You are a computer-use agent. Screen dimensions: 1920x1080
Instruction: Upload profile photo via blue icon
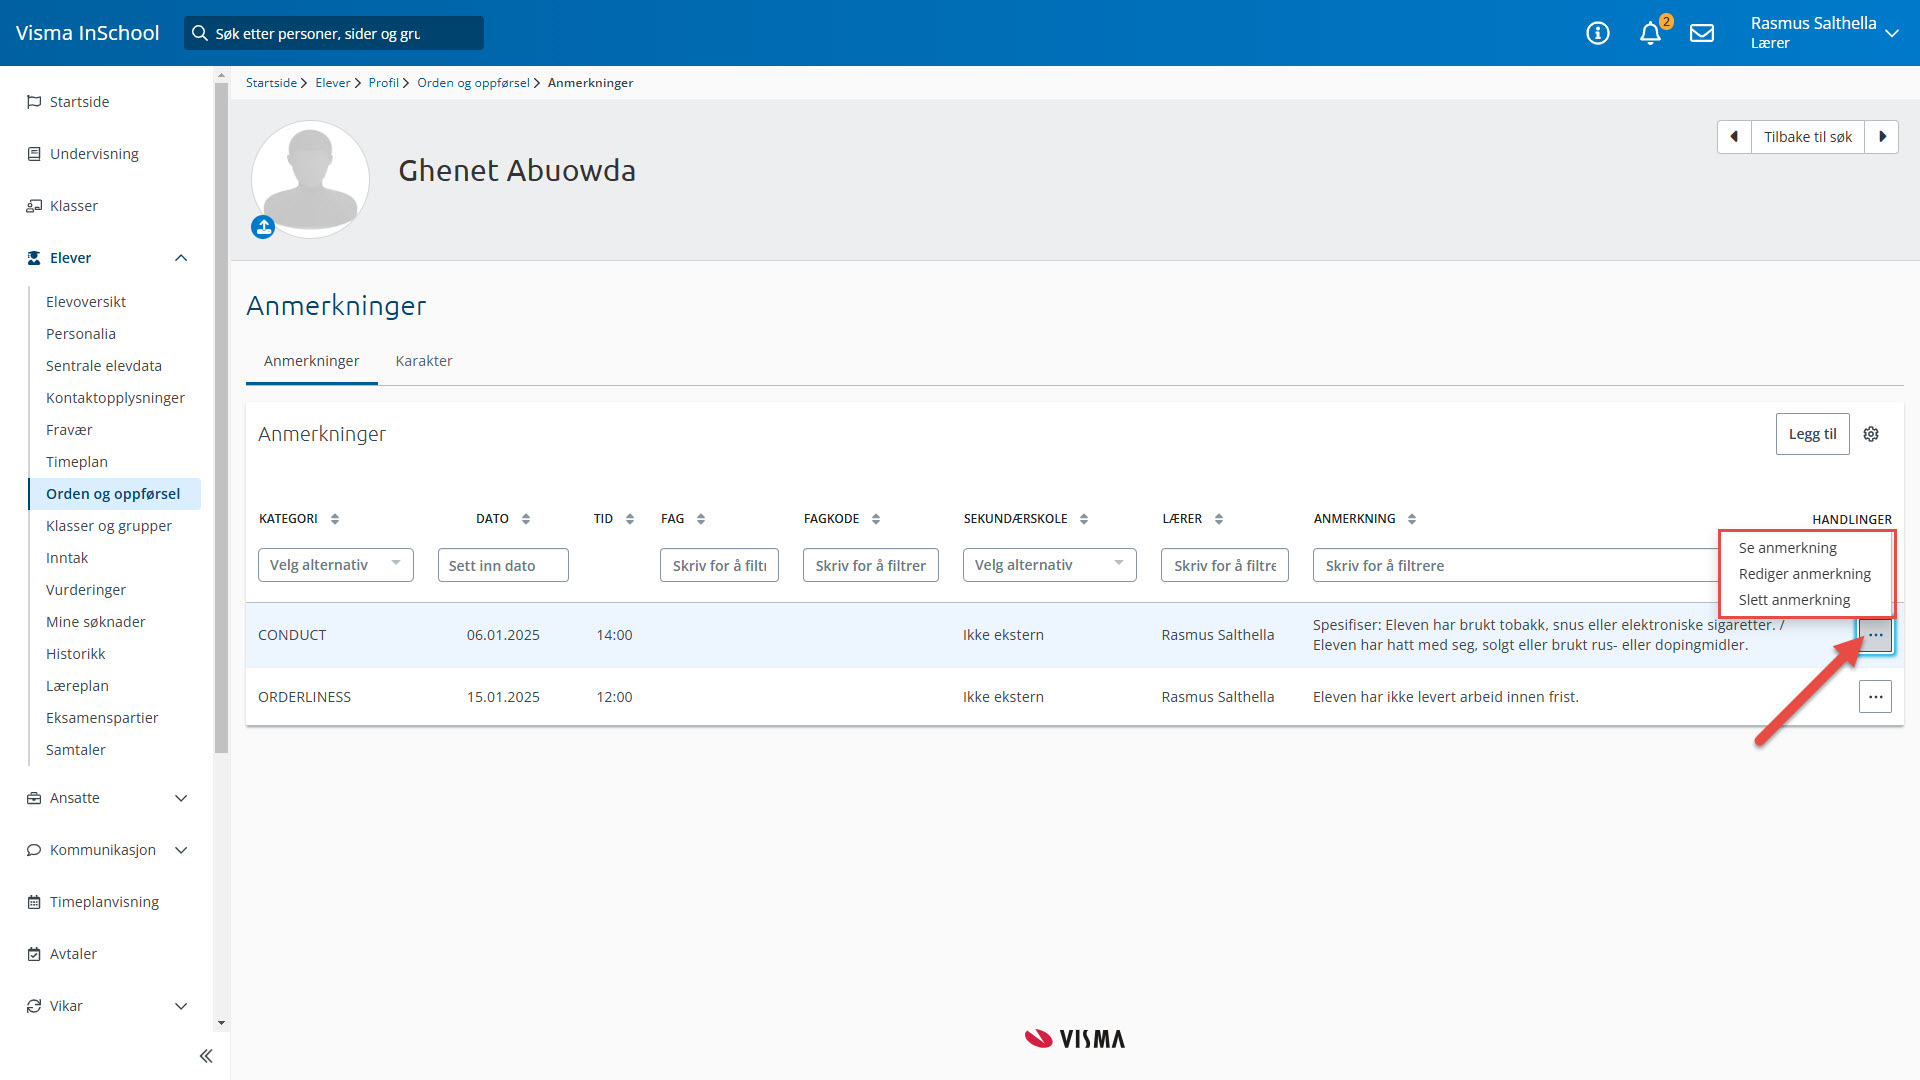[263, 228]
